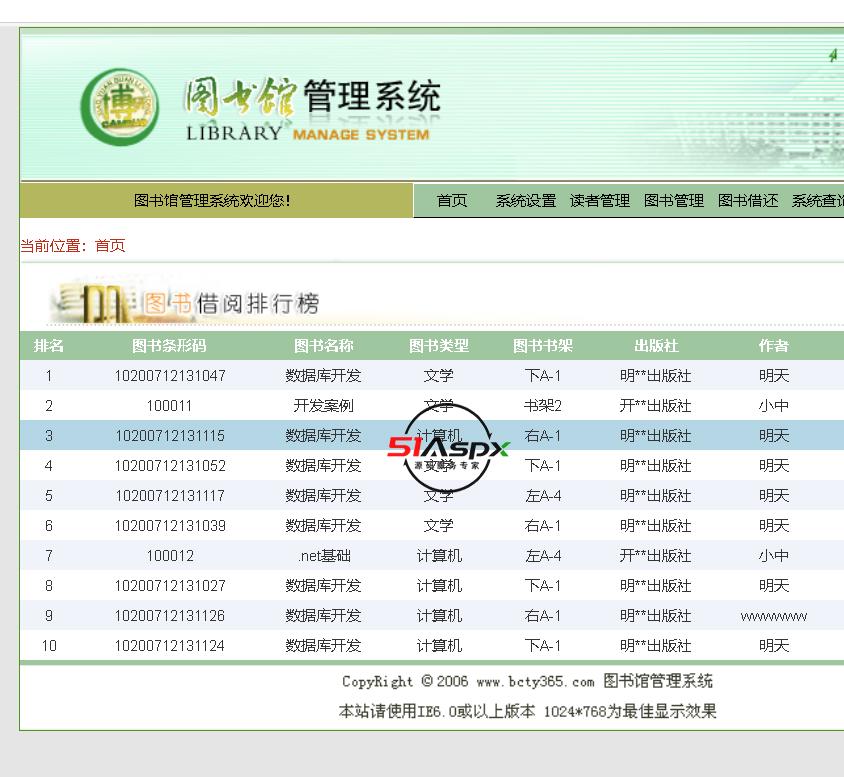The image size is (844, 777).
Task: Select the highlighted row with barcode 10200712131115
Action: click(x=170, y=436)
